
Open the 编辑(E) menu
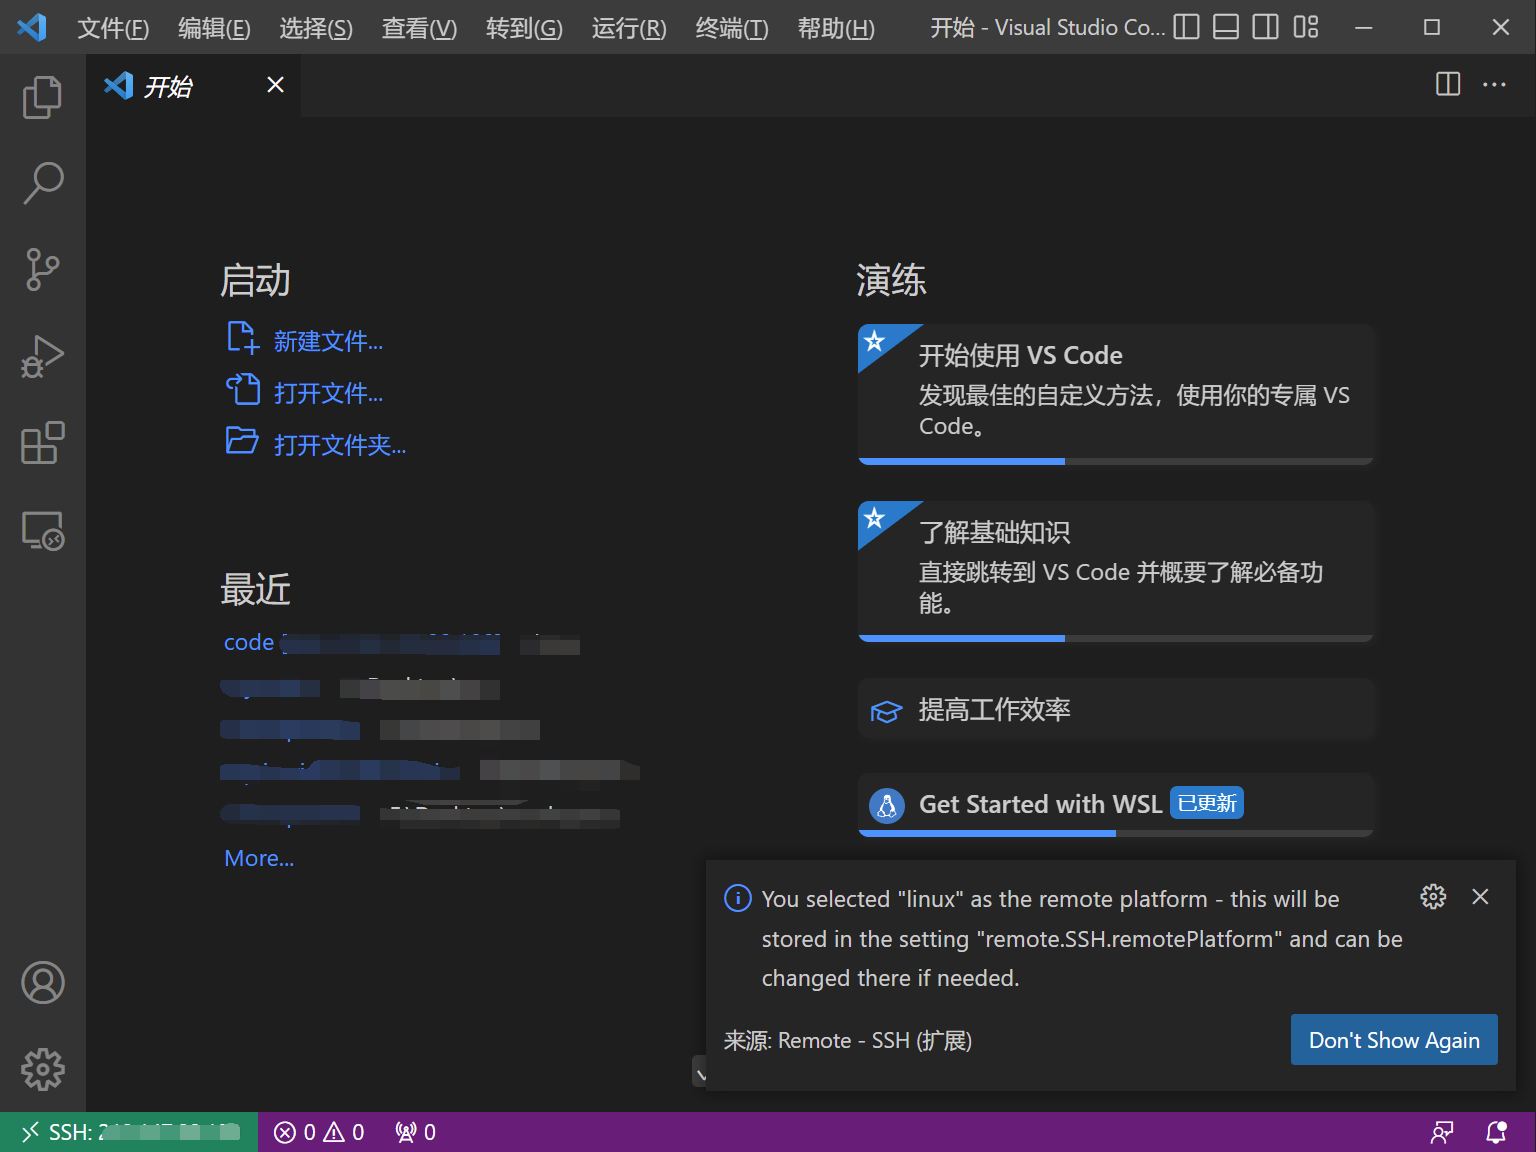point(214,28)
